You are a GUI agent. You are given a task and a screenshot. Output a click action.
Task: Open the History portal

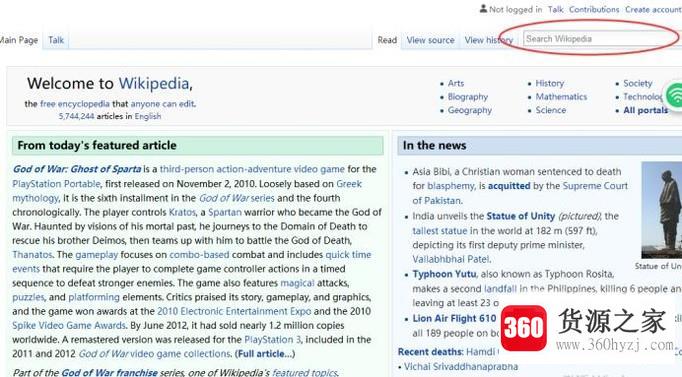[549, 83]
